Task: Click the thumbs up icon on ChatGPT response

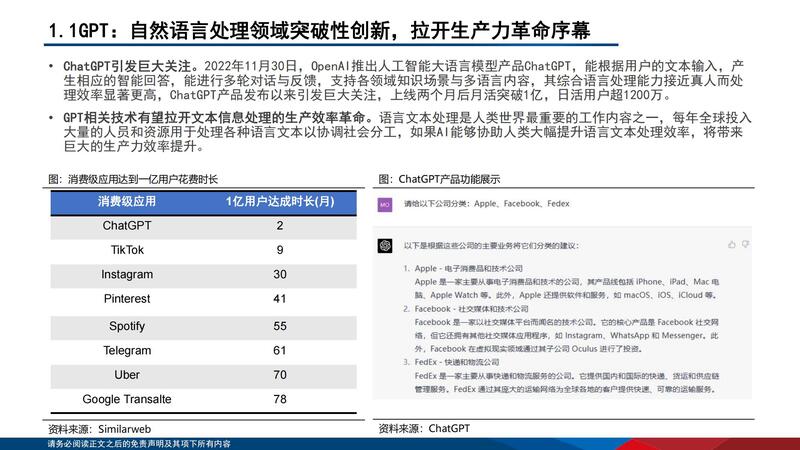Action: (x=734, y=244)
